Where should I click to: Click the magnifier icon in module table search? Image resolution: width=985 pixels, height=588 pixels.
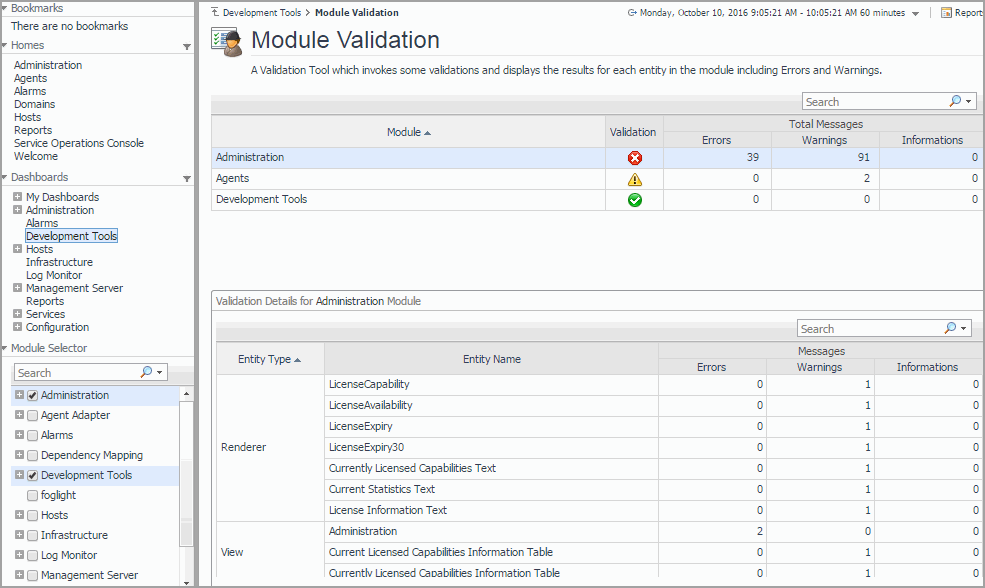954,101
